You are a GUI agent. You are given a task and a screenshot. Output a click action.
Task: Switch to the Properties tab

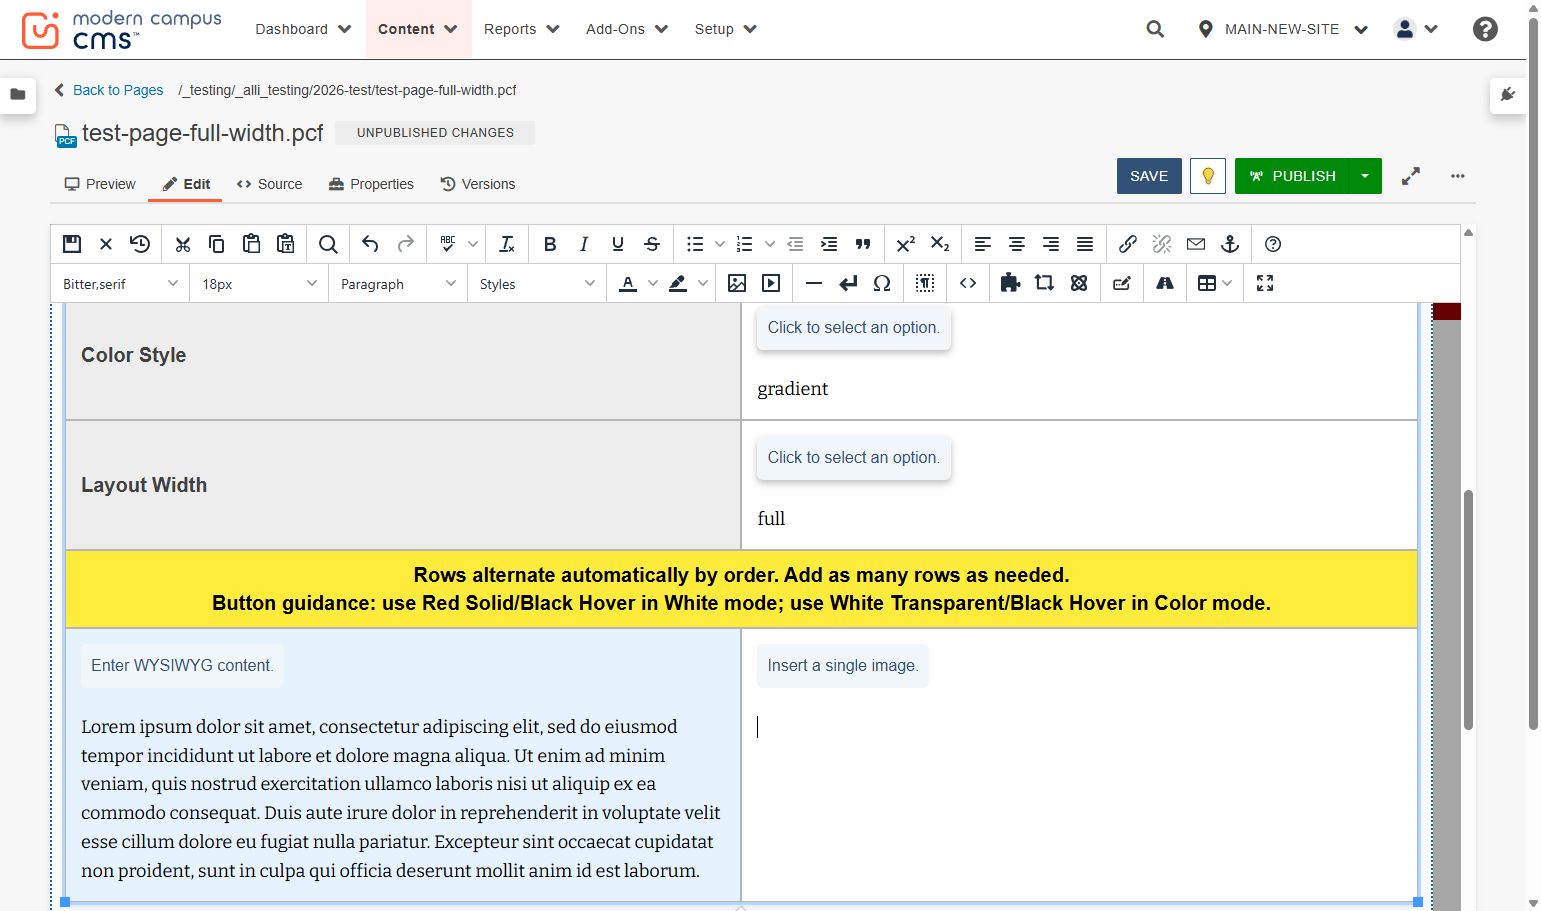click(371, 184)
